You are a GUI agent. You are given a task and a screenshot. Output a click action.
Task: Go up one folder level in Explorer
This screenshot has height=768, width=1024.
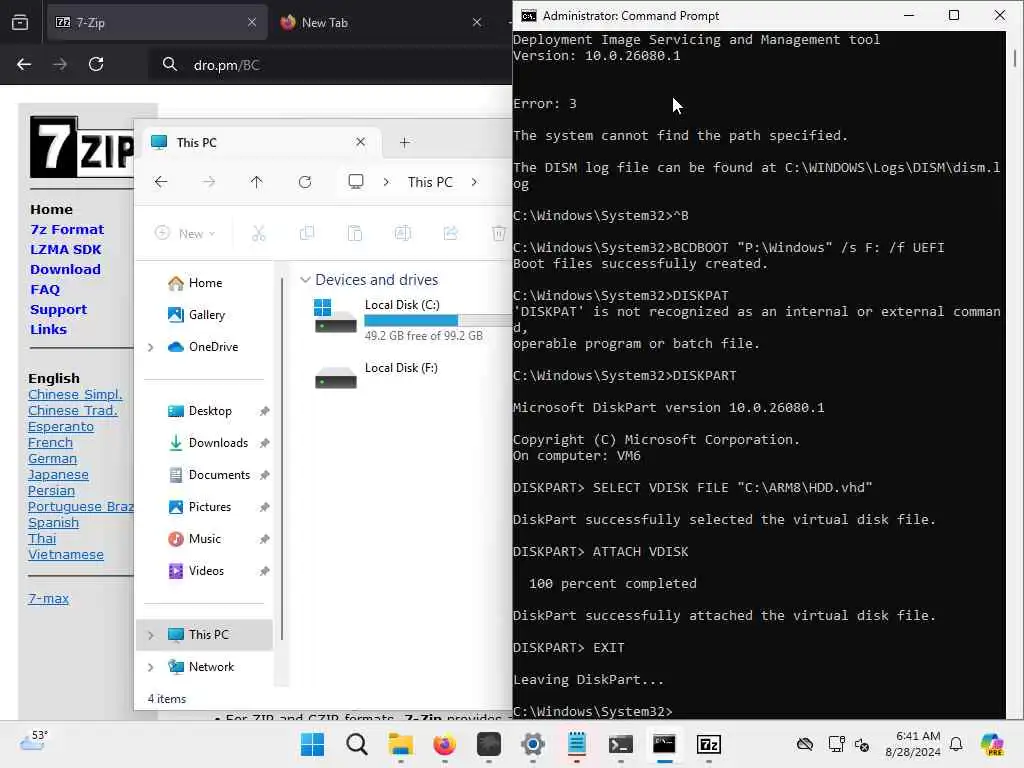click(257, 182)
